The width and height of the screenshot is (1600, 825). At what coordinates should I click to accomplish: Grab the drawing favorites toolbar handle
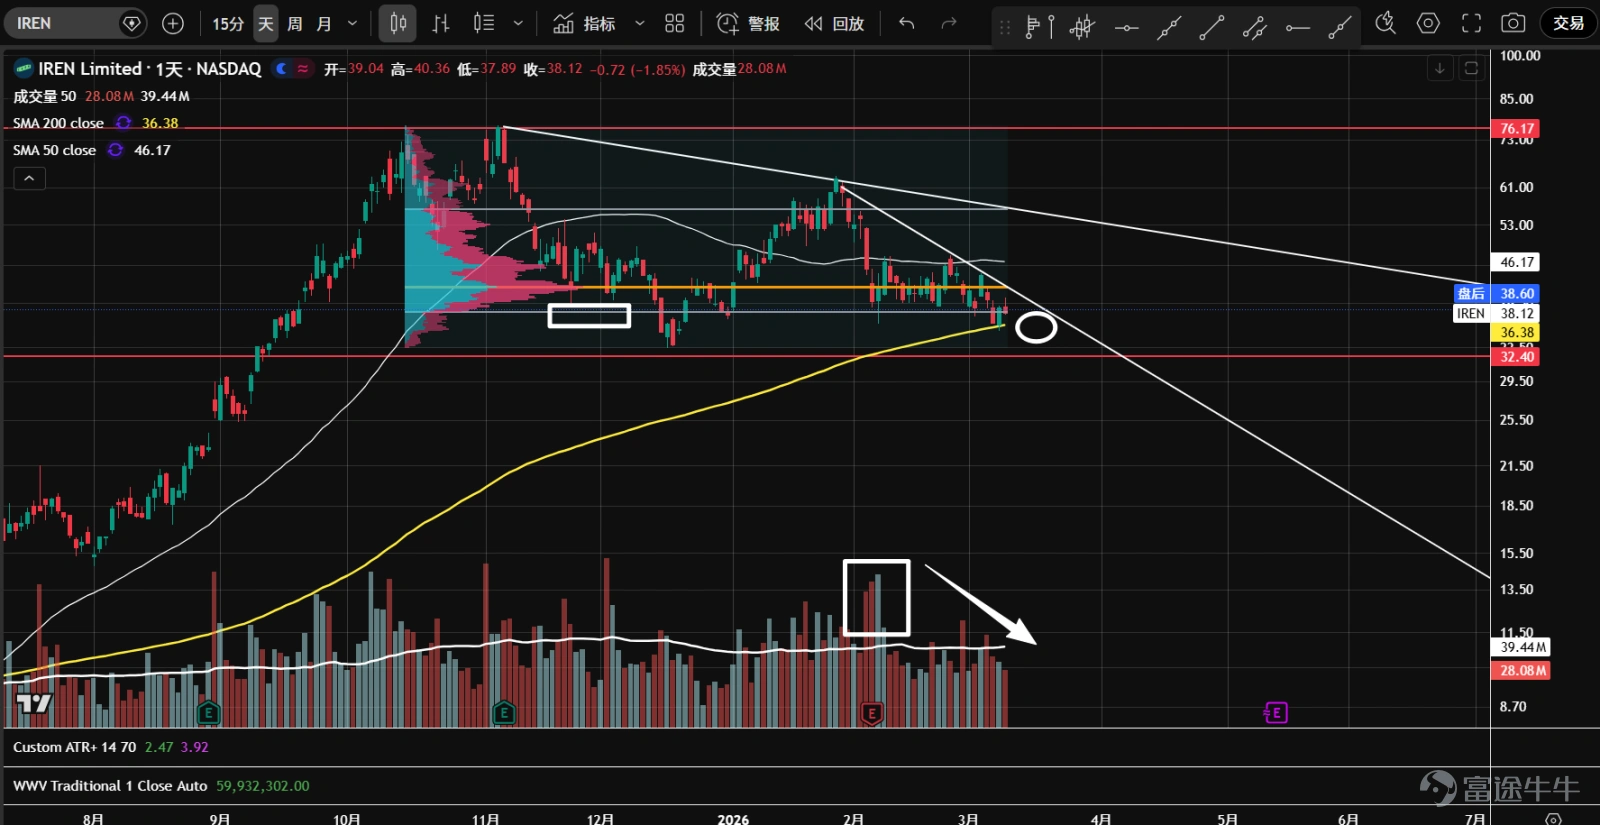click(x=1005, y=27)
